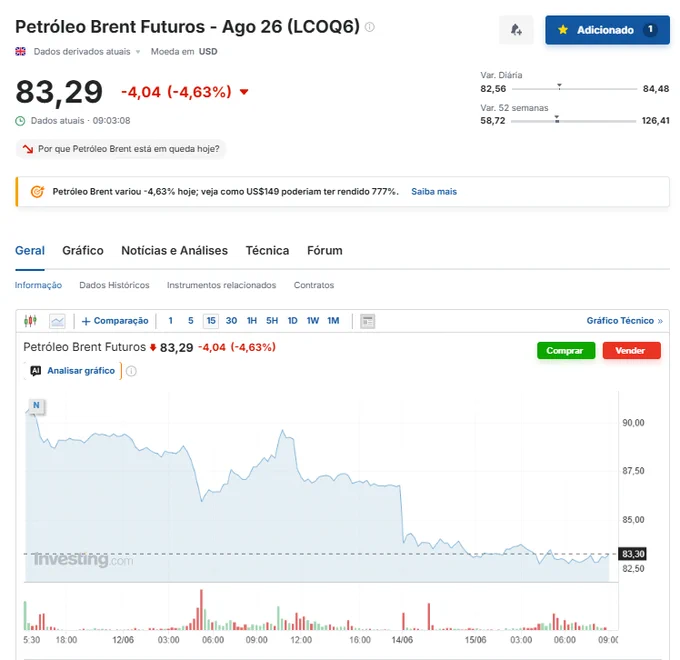Open the info icon next to title
Image resolution: width=680 pixels, height=660 pixels.
(369, 27)
